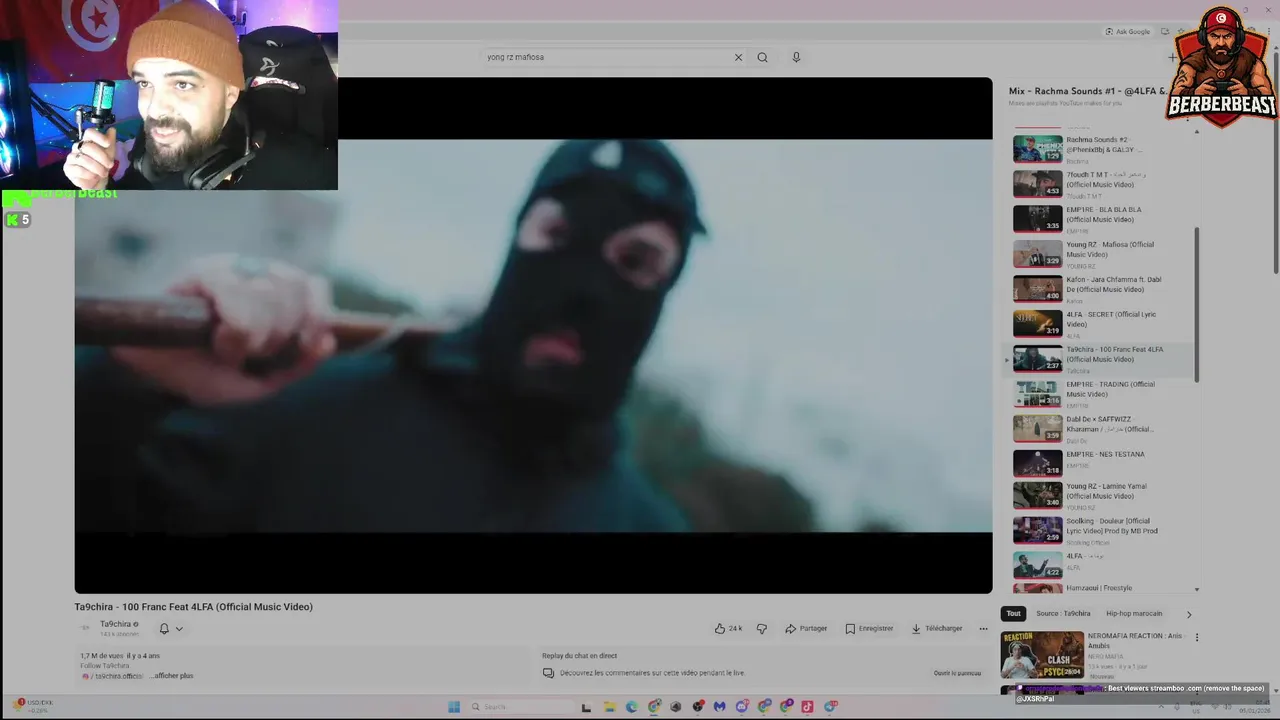The width and height of the screenshot is (1280, 720).
Task: Select Hip-hop marocain filter chip
Action: pyautogui.click(x=1134, y=614)
